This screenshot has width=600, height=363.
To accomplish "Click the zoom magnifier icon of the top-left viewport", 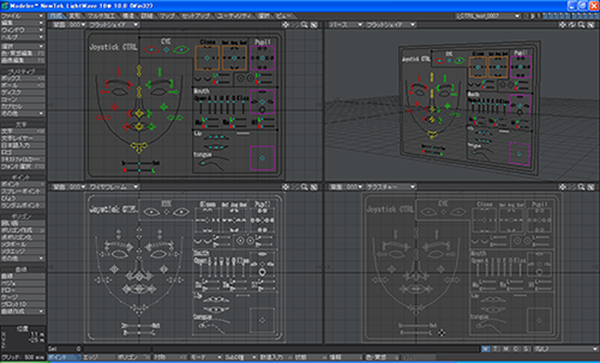I will (304, 25).
